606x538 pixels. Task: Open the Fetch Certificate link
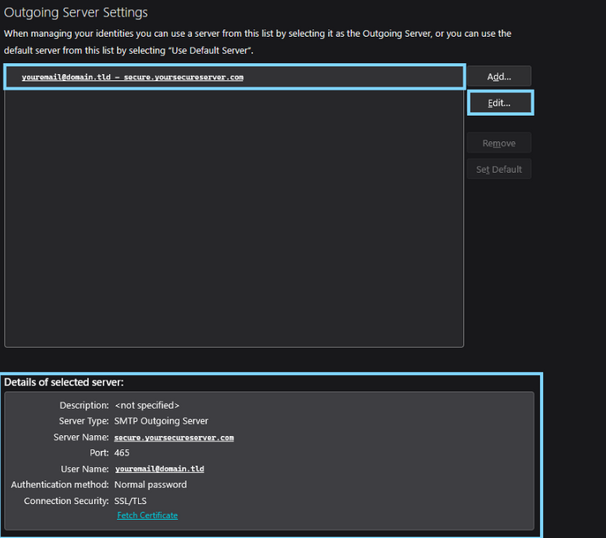pyautogui.click(x=147, y=516)
